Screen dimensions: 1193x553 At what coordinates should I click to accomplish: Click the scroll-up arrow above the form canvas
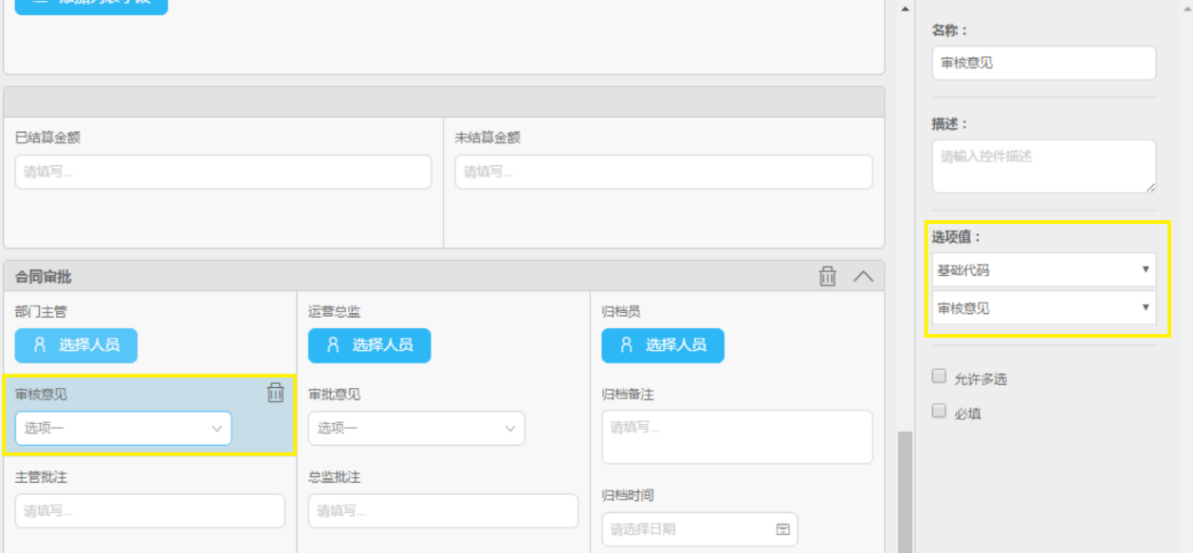[x=906, y=9]
